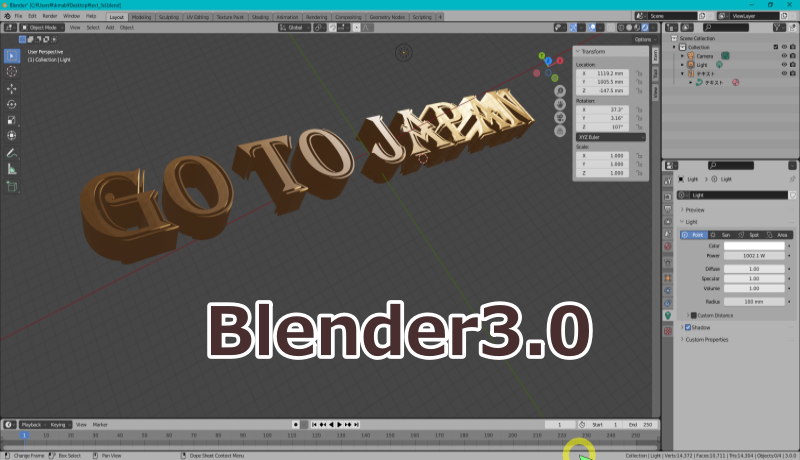Screen dimensions: 800x460
Task: Switch to Modeling workspace tab
Action: tap(141, 17)
